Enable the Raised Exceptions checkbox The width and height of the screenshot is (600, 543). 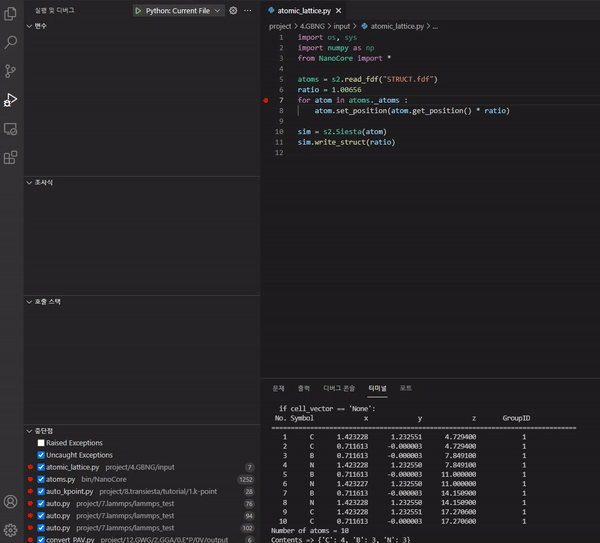pyautogui.click(x=41, y=442)
